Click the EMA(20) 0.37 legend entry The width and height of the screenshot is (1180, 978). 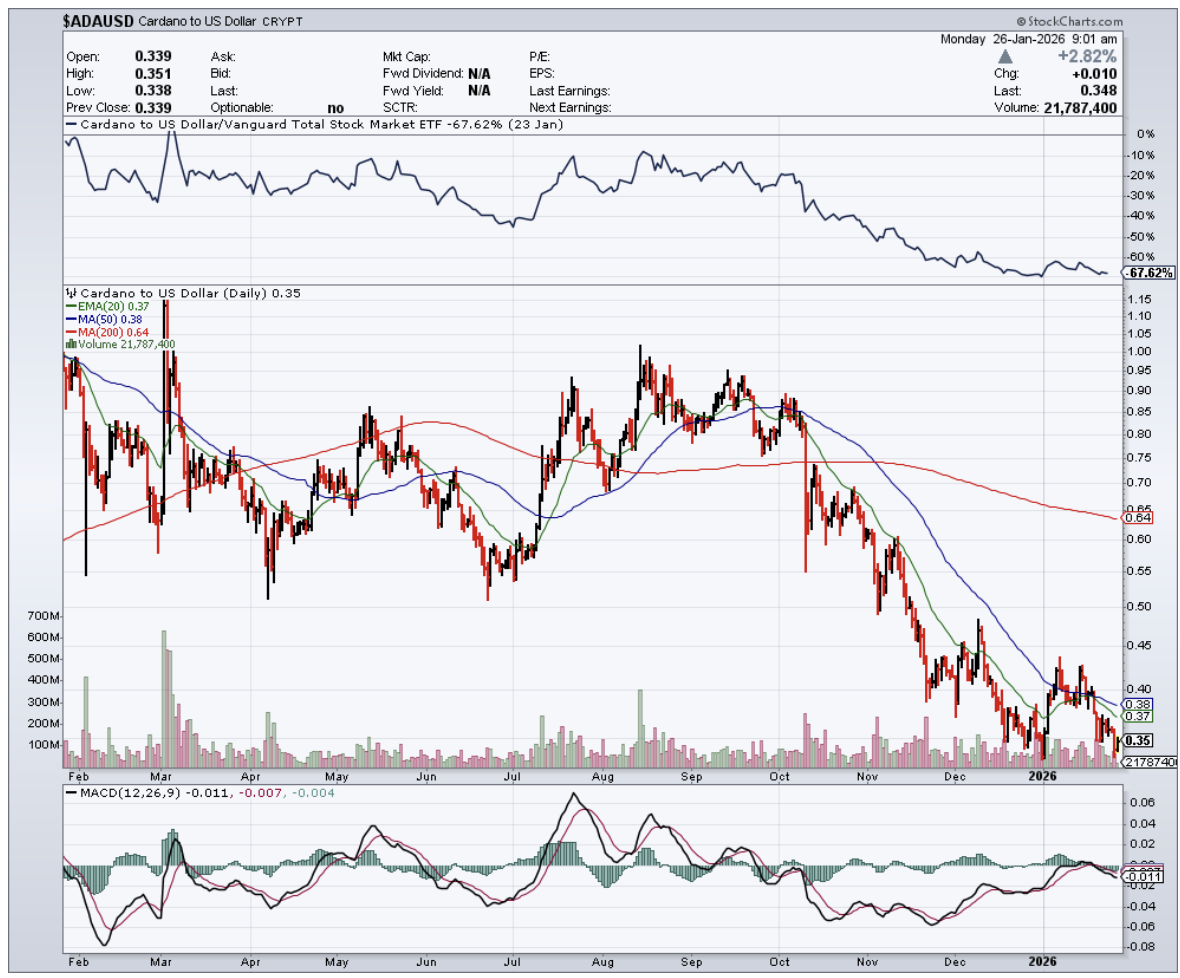(x=113, y=307)
